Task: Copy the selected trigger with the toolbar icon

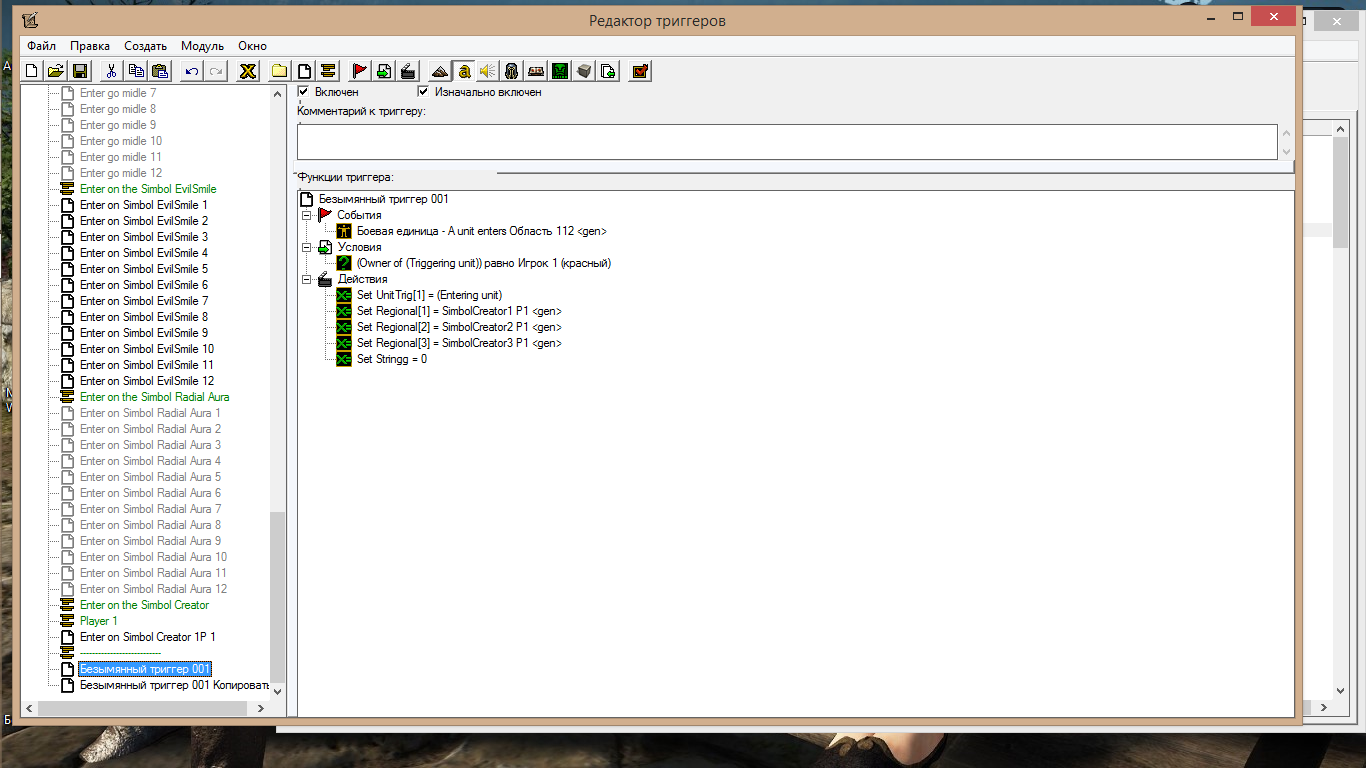Action: (x=136, y=70)
